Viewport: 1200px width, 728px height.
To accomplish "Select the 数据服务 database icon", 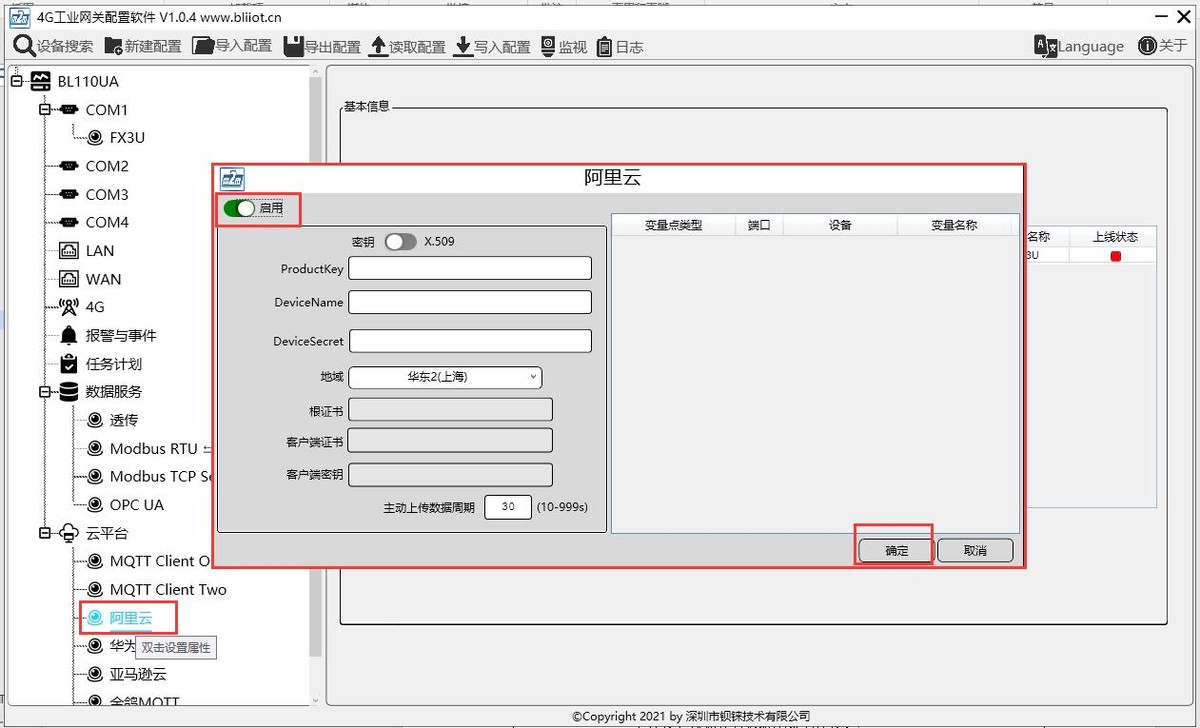I will (x=69, y=392).
